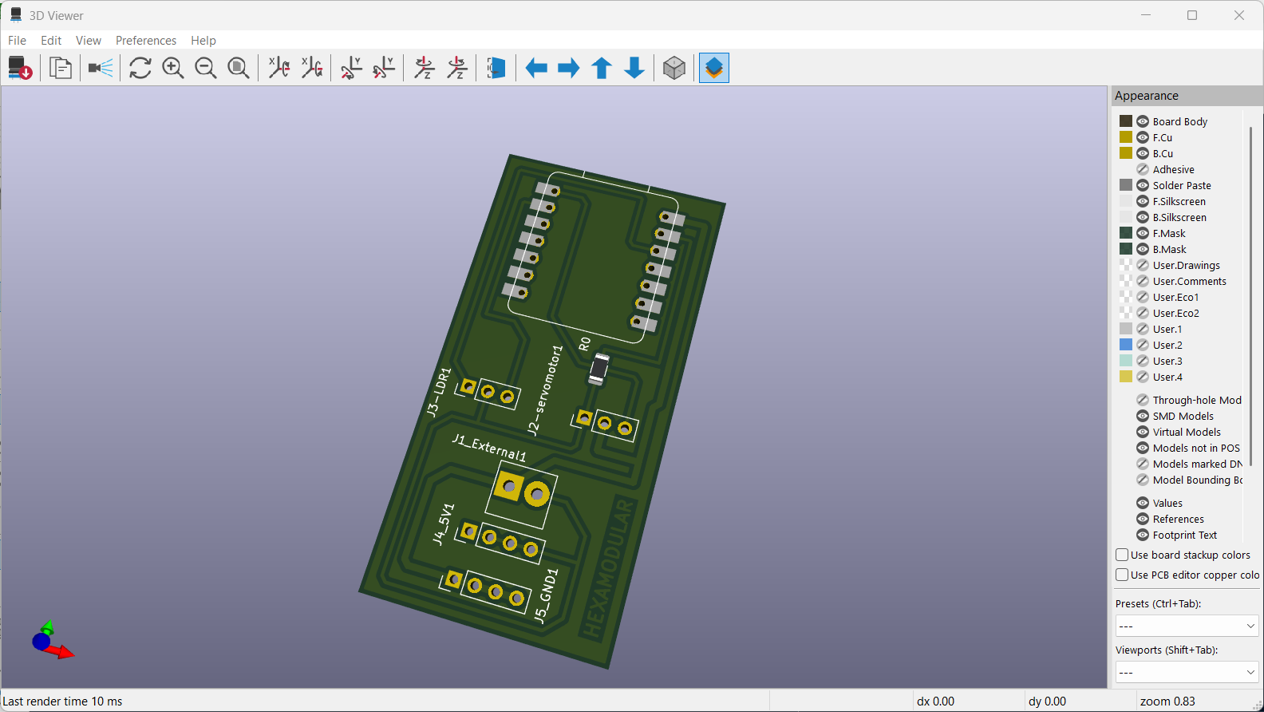
Task: Toggle the Appearance manager layers icon
Action: click(x=714, y=68)
